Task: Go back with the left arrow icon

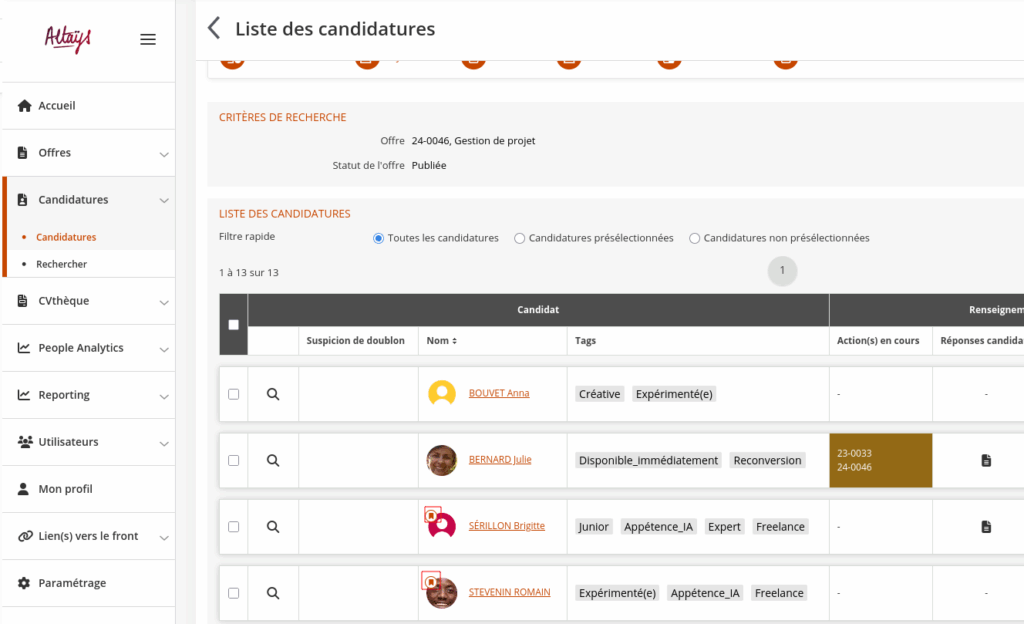Action: tap(213, 28)
